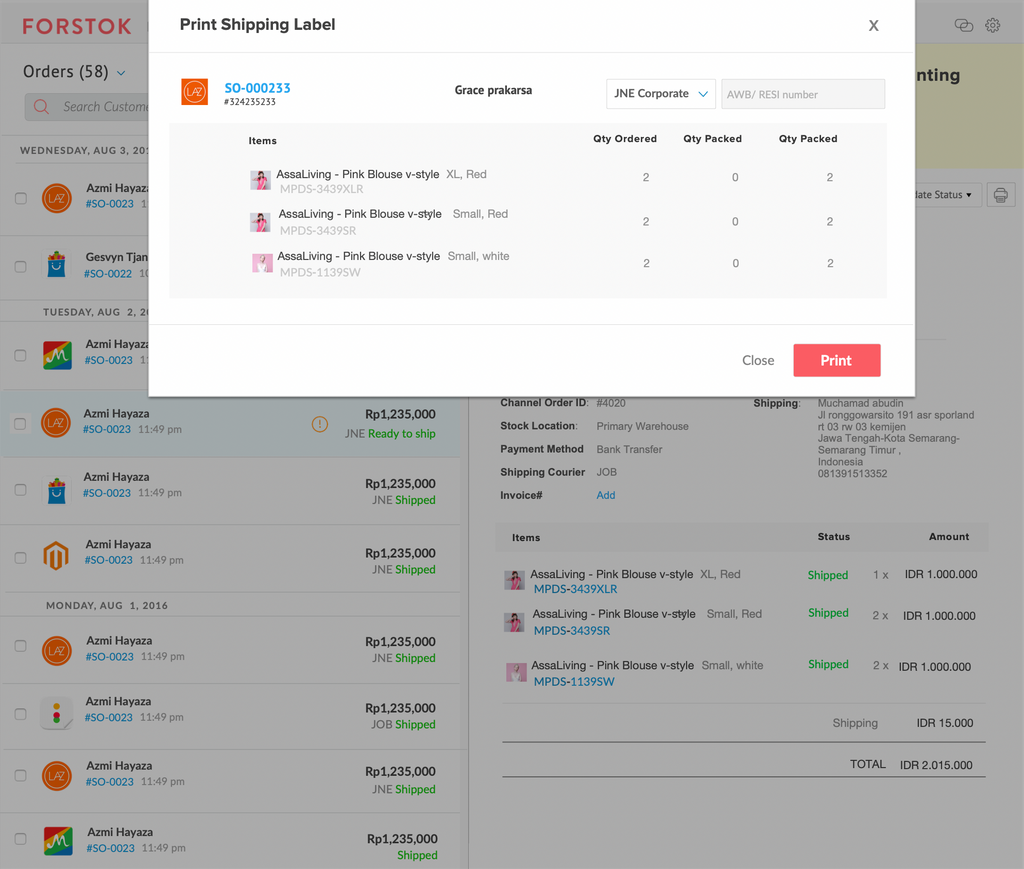Open the Update Status dropdown
This screenshot has height=869, width=1024.
pos(942,195)
